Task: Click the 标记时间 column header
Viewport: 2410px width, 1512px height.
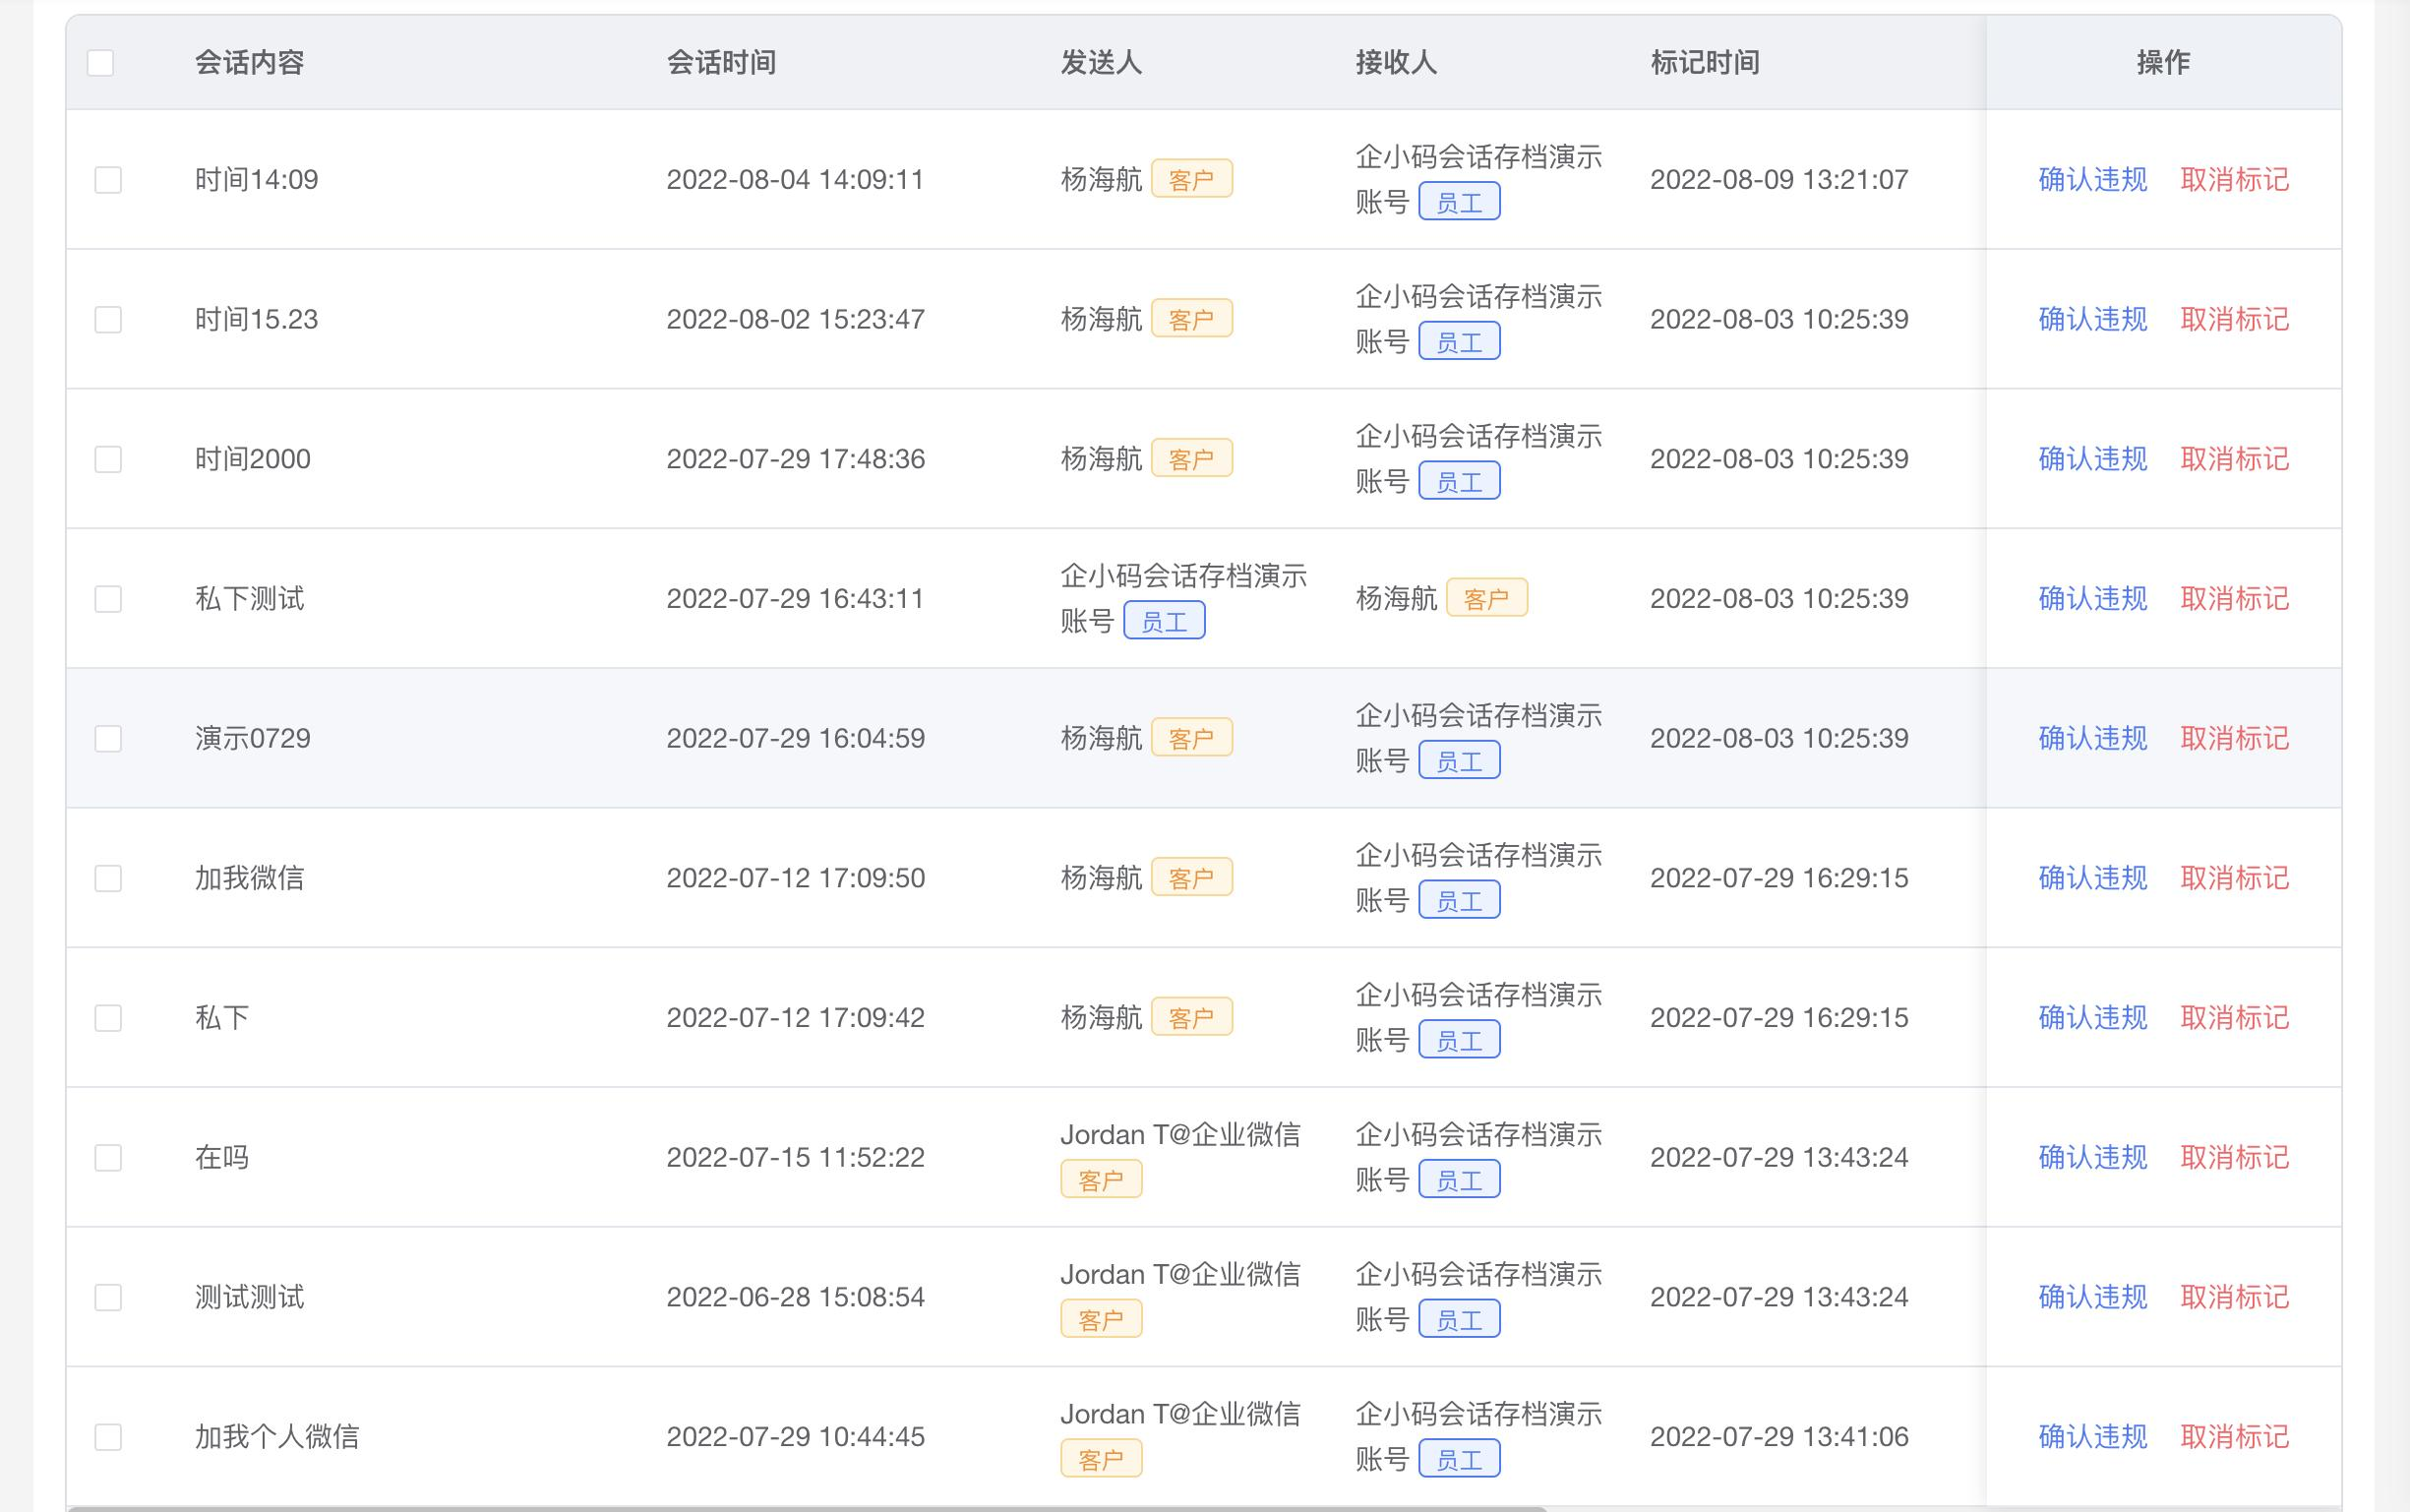Action: click(x=1704, y=63)
